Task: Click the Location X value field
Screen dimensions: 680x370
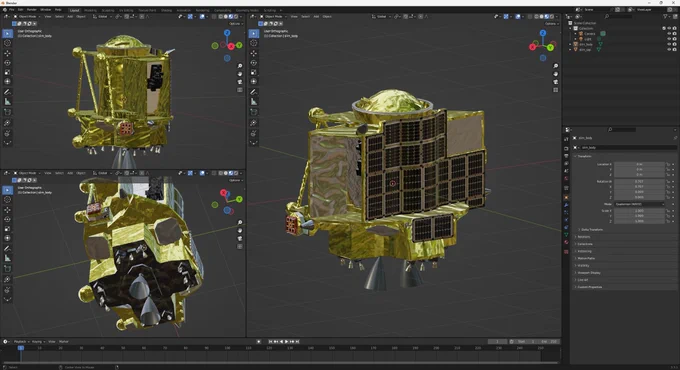Action: coord(639,164)
